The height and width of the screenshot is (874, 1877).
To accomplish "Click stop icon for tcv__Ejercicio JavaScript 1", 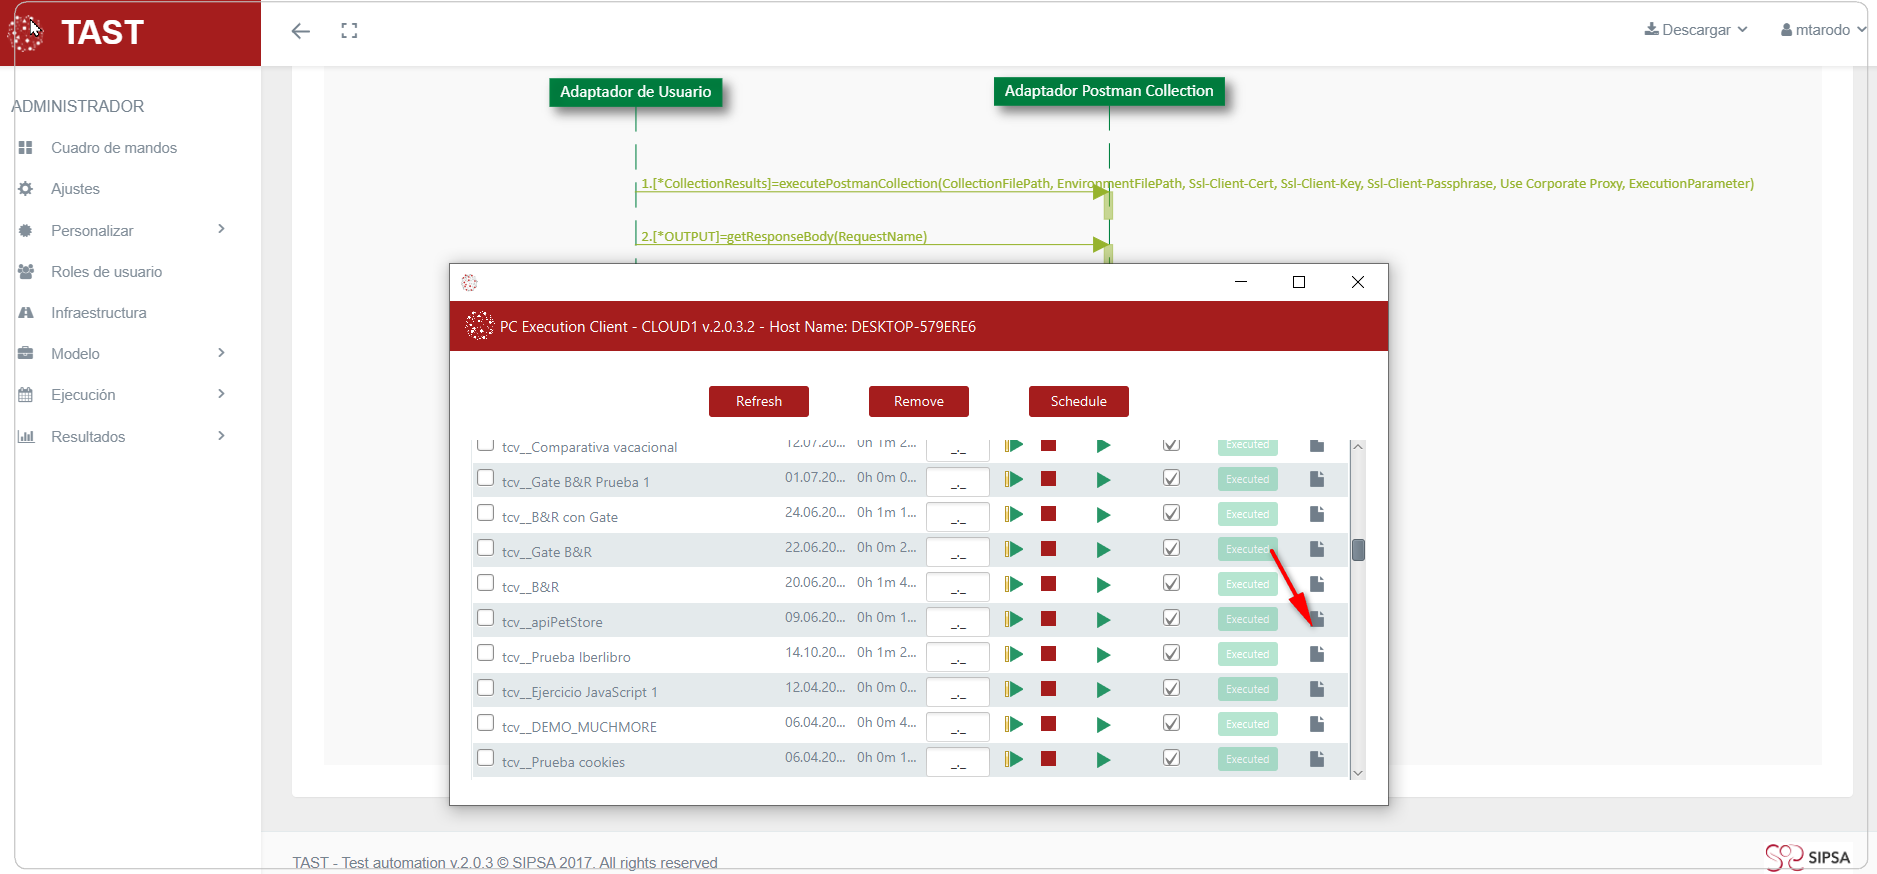I will [x=1048, y=689].
